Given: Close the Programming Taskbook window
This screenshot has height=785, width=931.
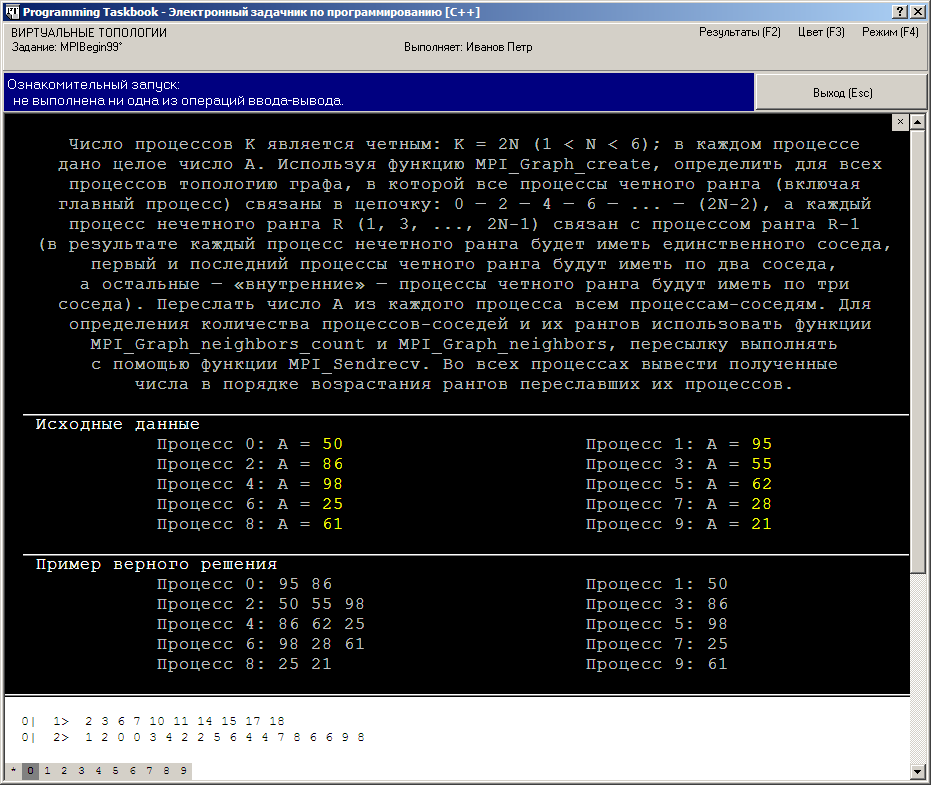Looking at the screenshot, I should [x=918, y=9].
